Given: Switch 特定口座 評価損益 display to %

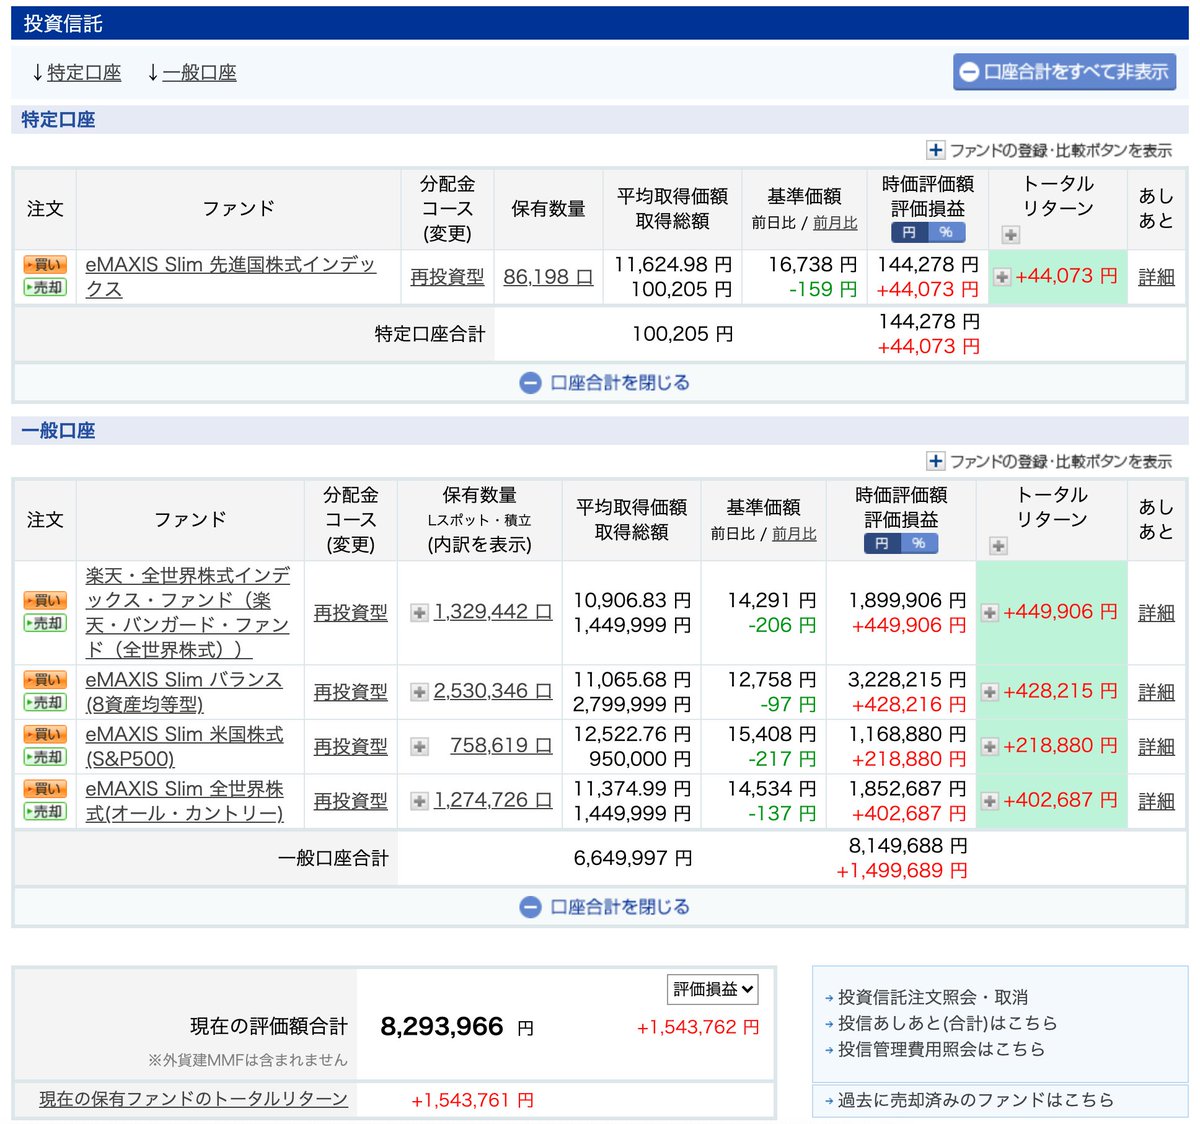Looking at the screenshot, I should point(946,232).
